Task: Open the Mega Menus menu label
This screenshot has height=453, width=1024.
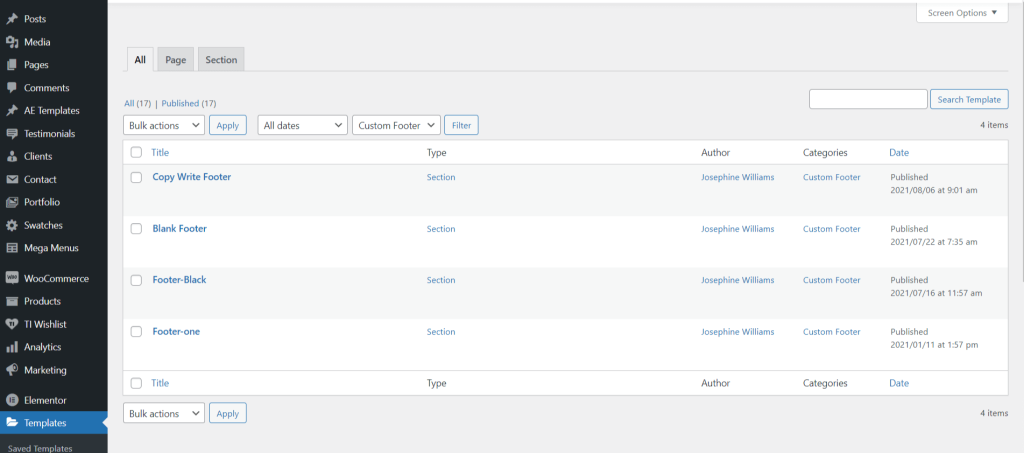Action: (x=51, y=247)
